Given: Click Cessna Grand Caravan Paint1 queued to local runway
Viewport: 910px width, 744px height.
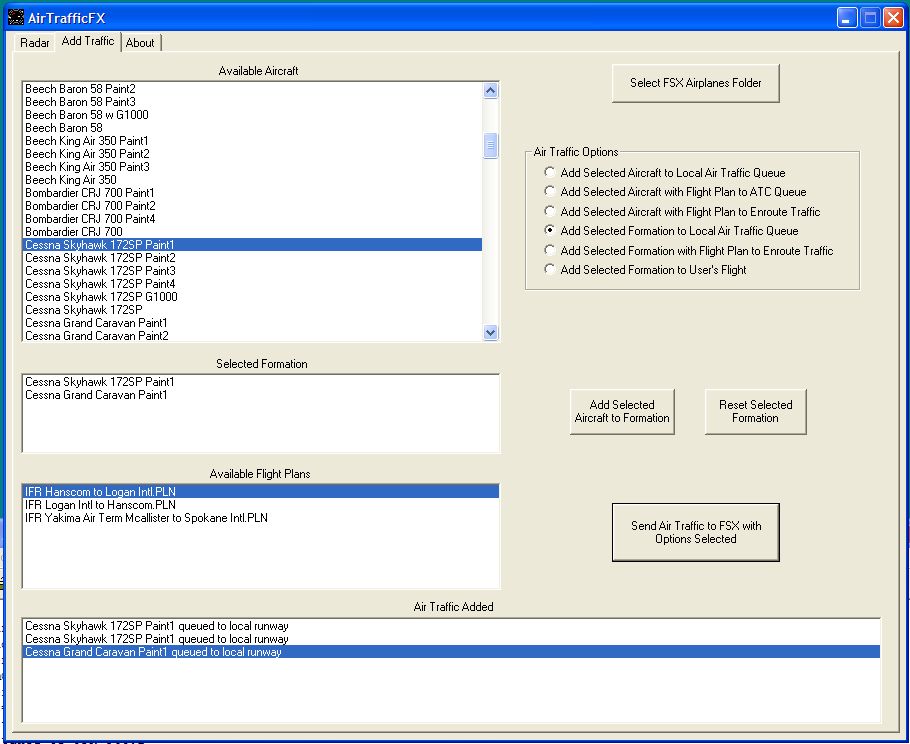Looking at the screenshot, I should click(x=451, y=652).
